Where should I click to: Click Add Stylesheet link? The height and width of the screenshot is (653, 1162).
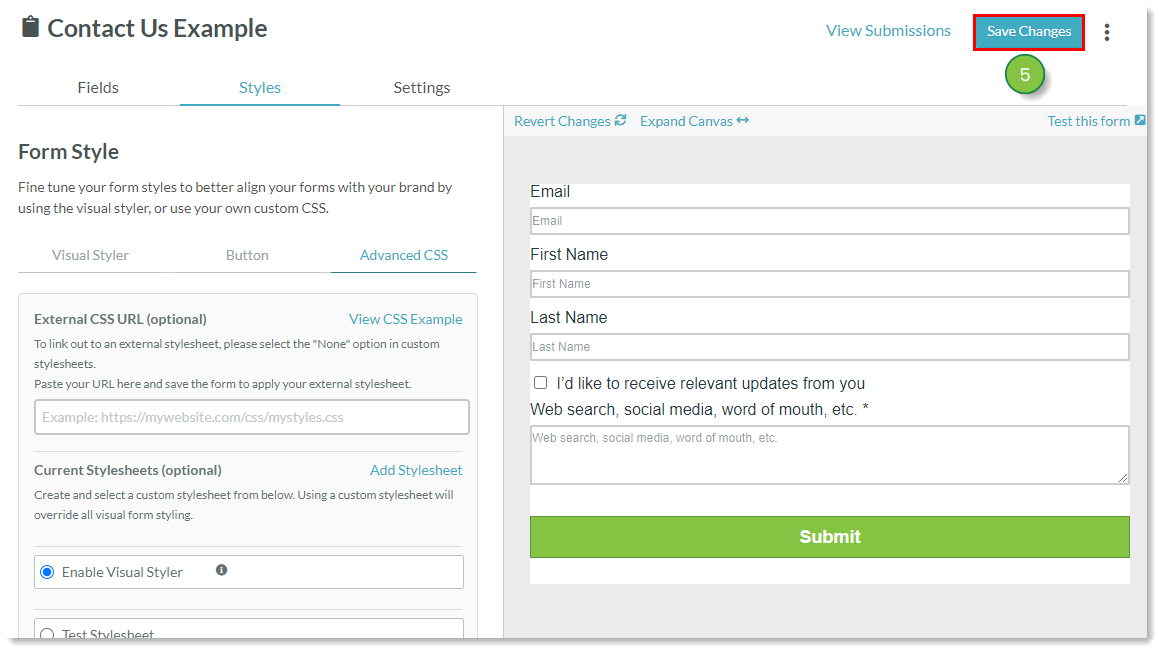click(x=416, y=470)
